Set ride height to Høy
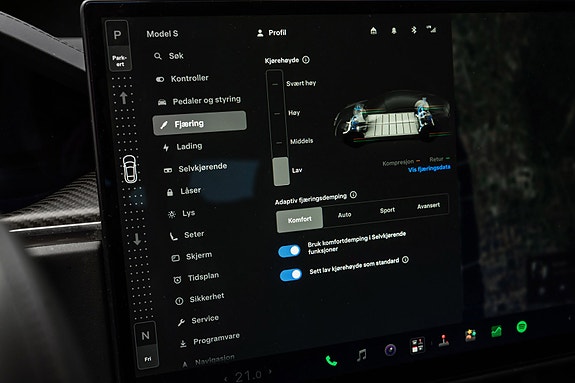Viewport: 575px width, 383px height. [294, 113]
